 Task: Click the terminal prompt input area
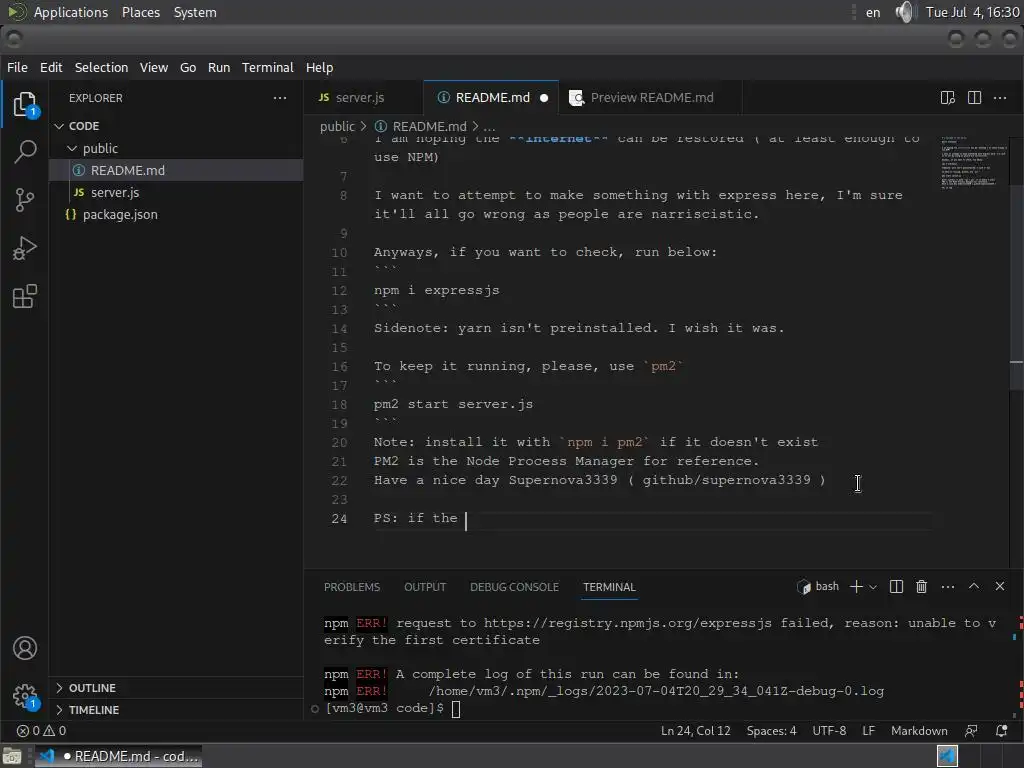(x=456, y=709)
